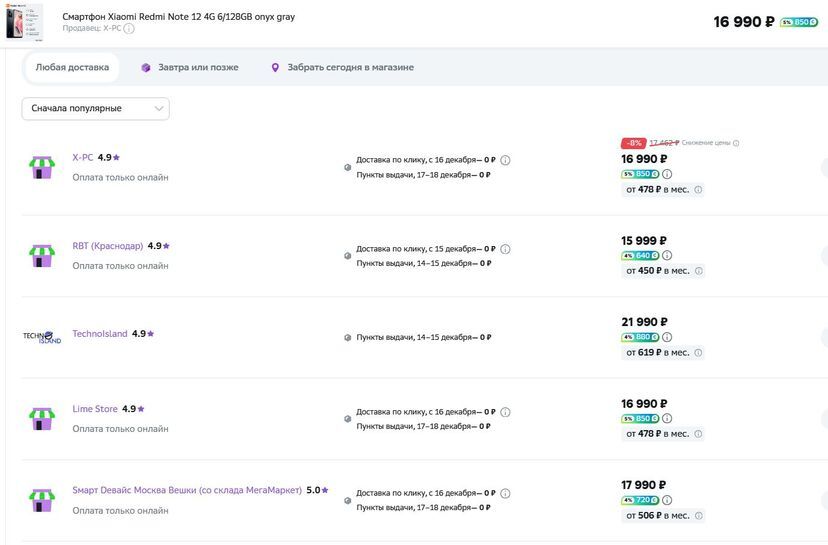Click Lime Store shop icon

pyautogui.click(x=42, y=418)
